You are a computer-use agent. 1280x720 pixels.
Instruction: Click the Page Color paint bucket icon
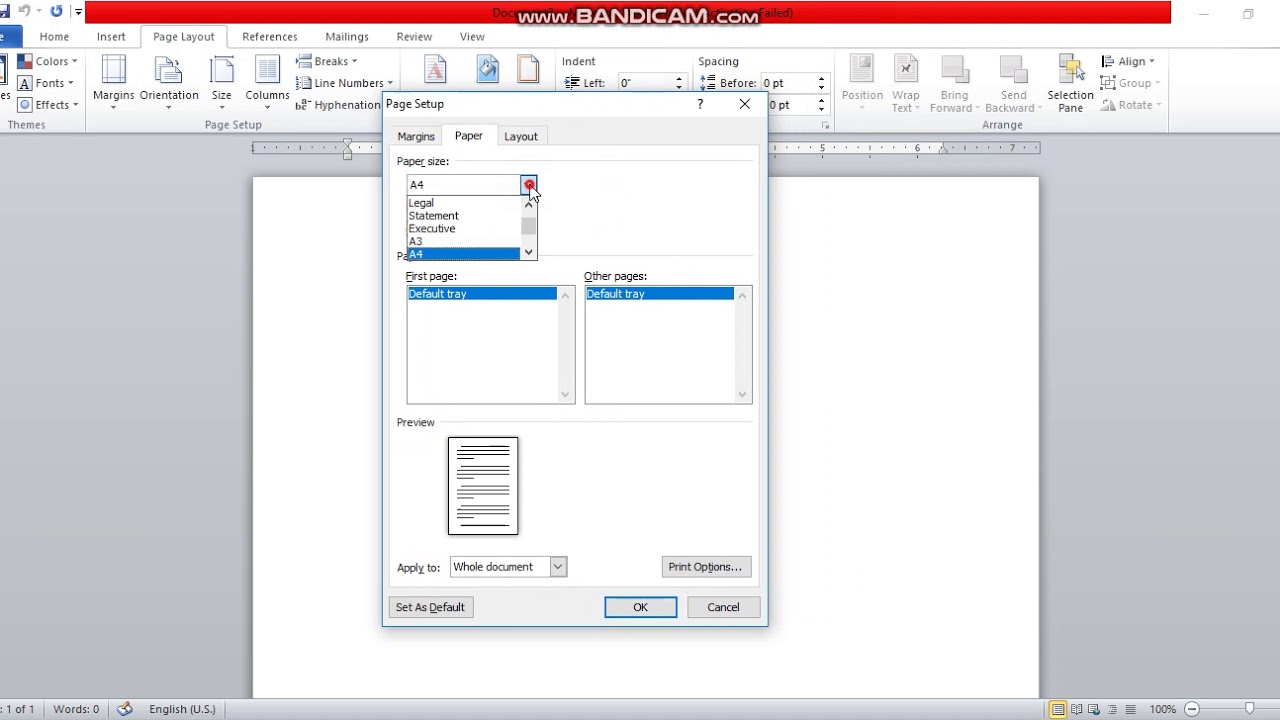click(x=488, y=69)
